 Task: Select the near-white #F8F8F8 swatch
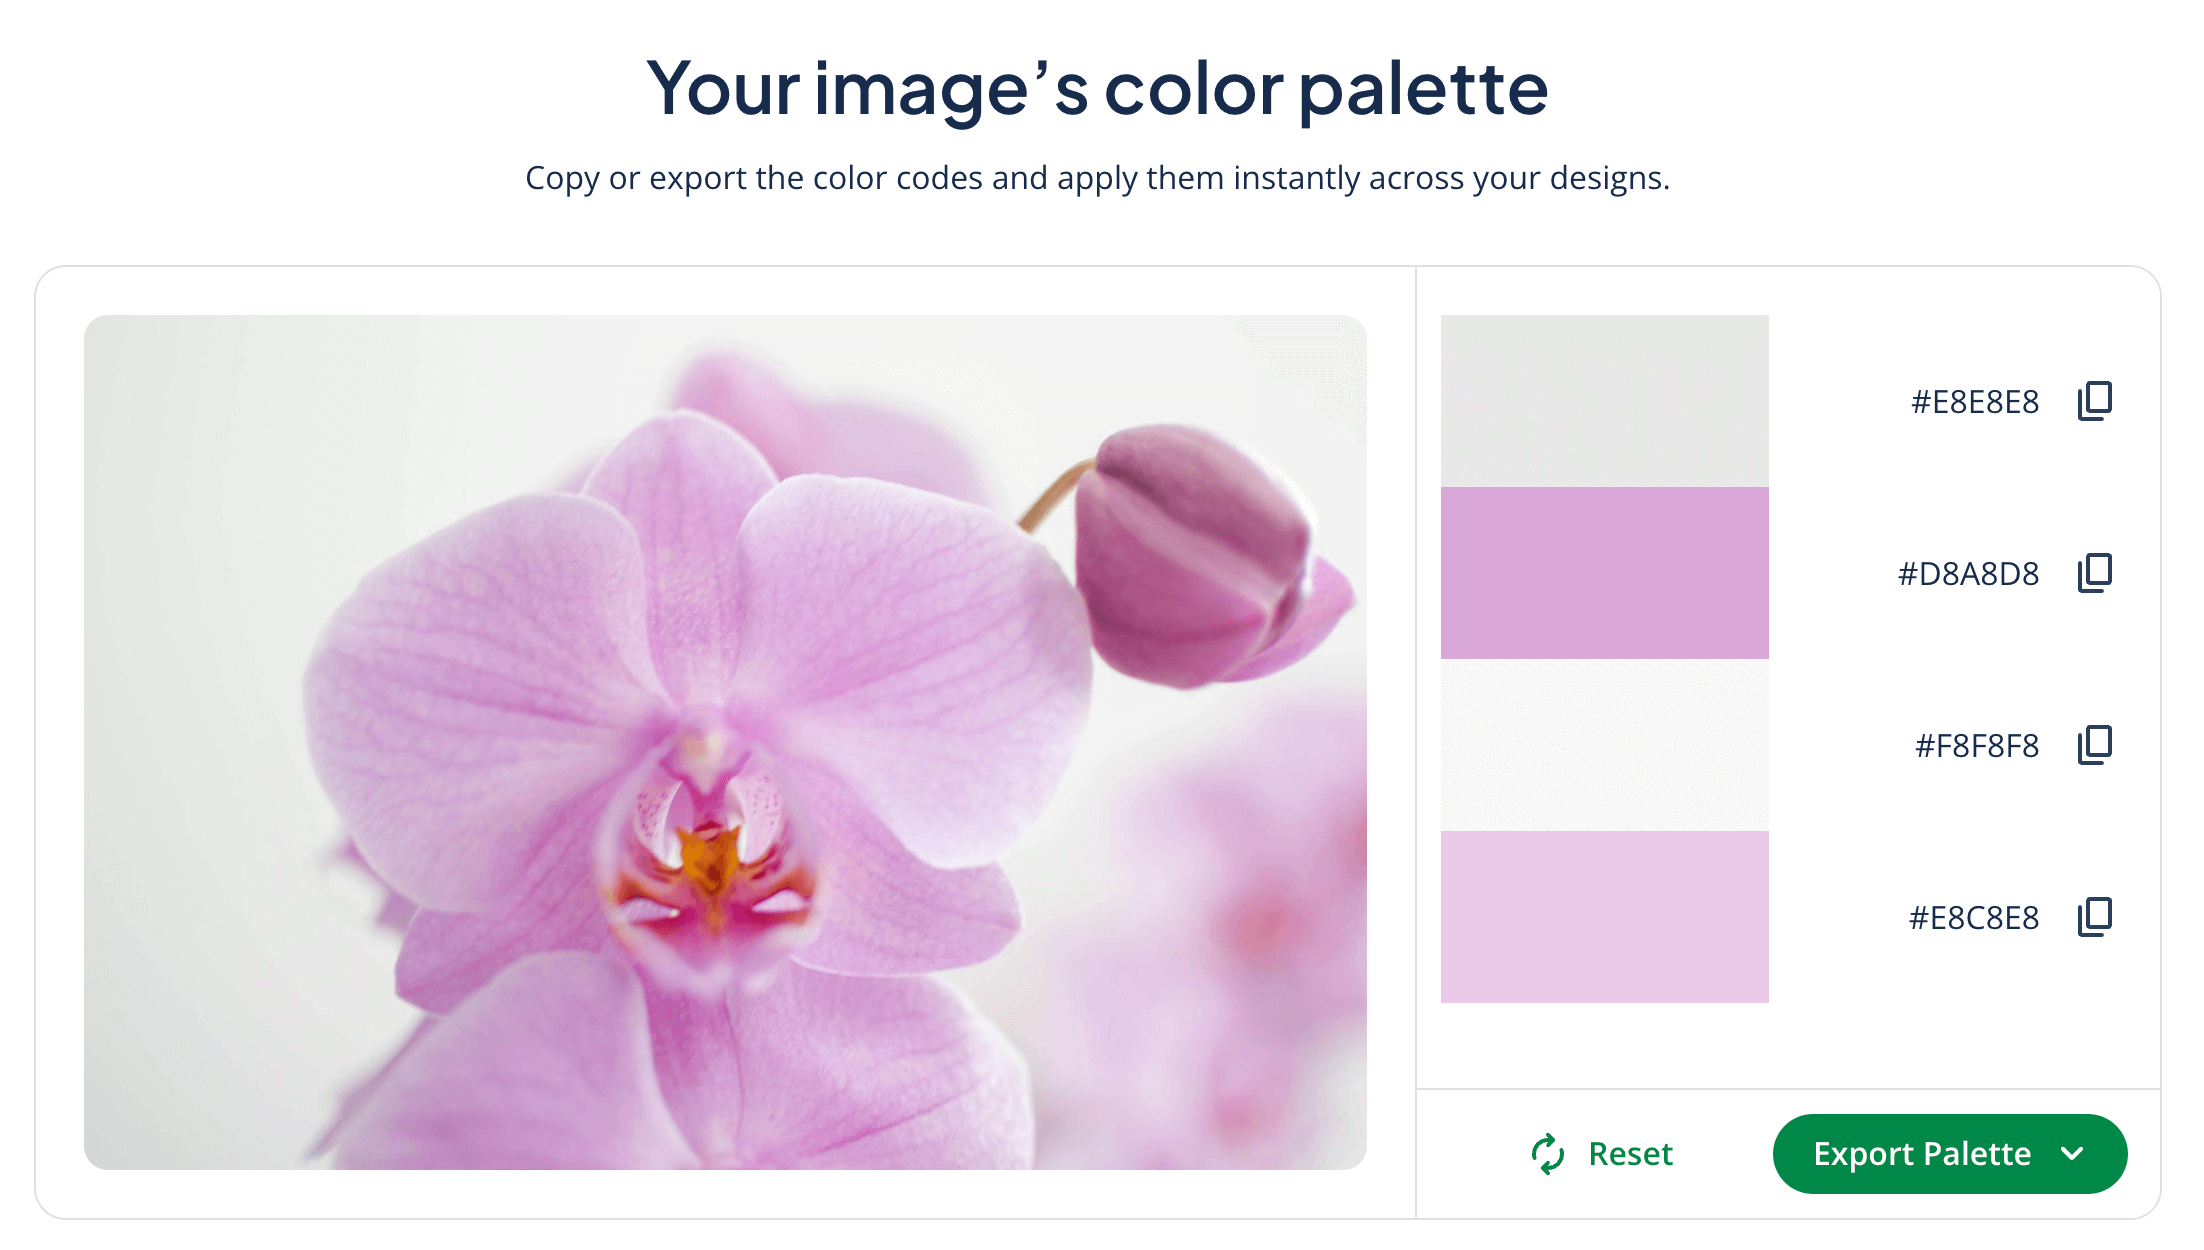click(x=1604, y=744)
